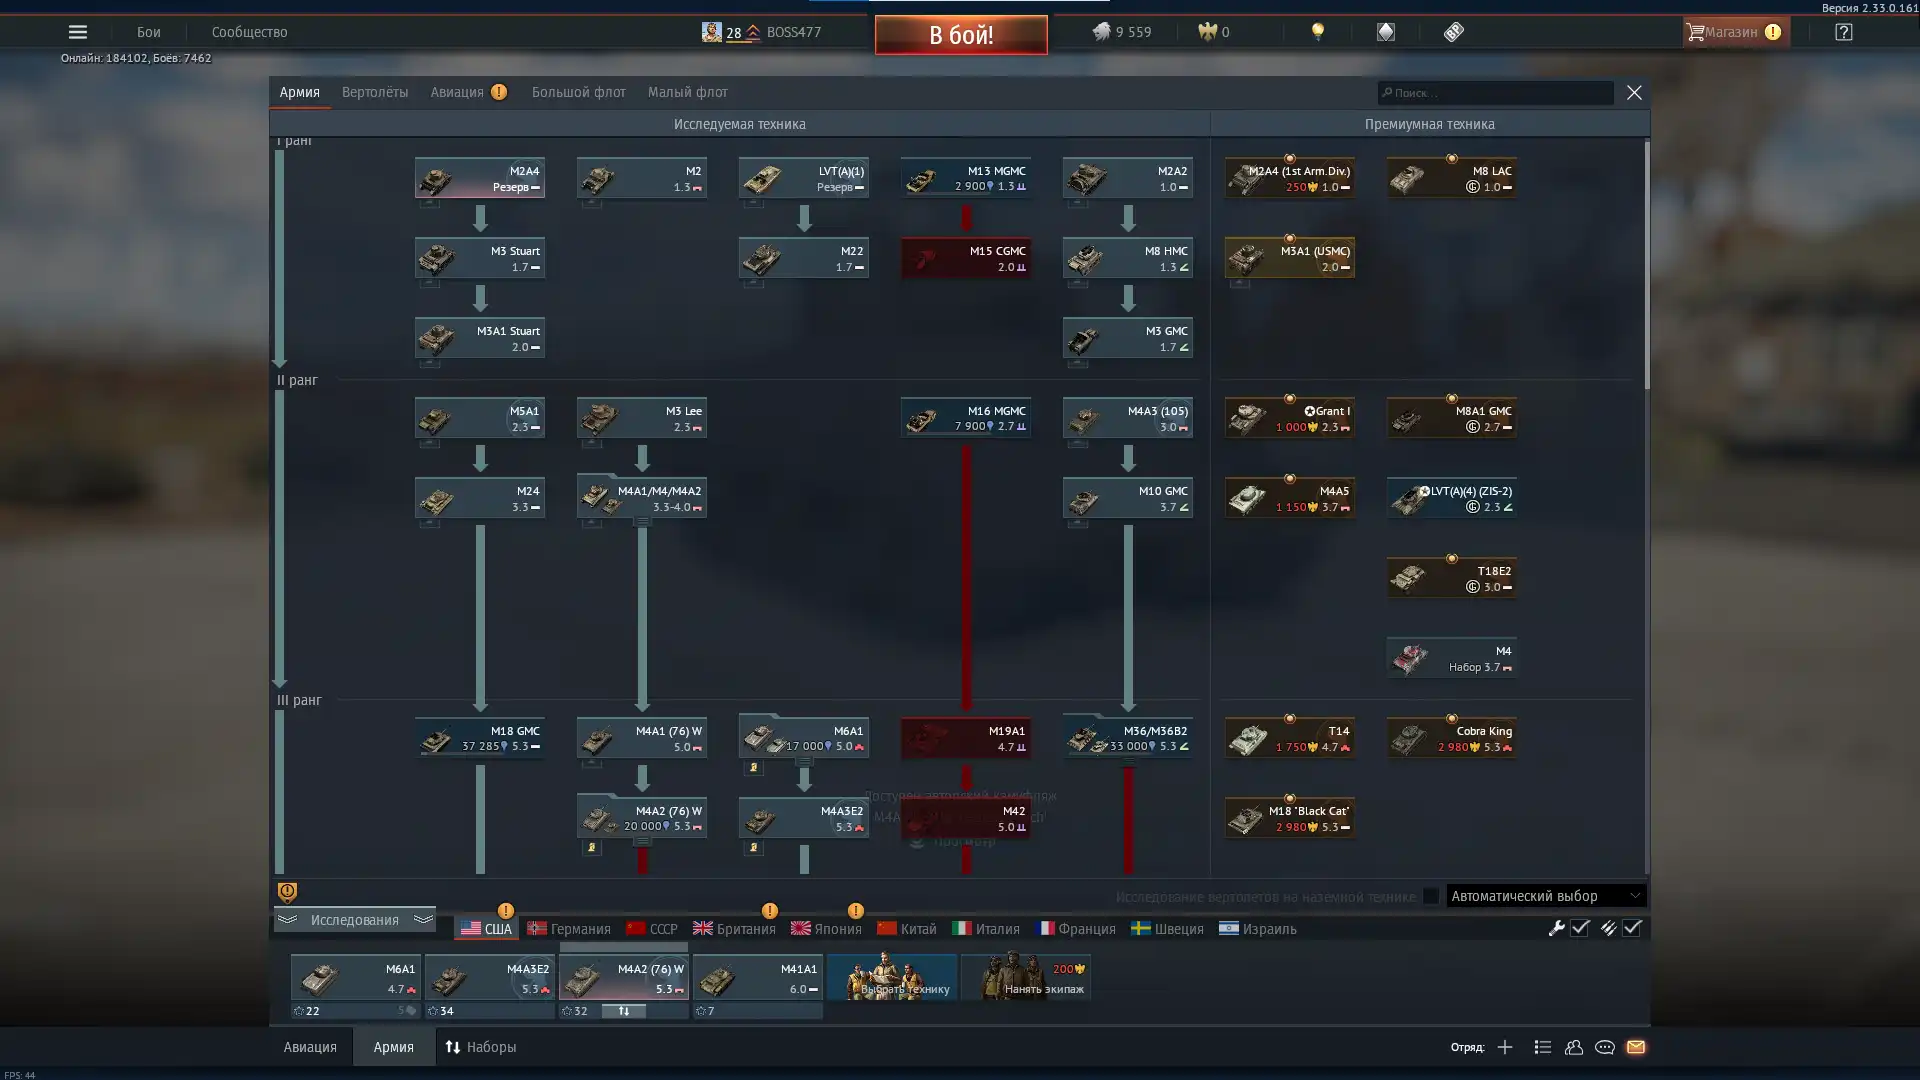
Task: Select the M41A1 crew slot
Action: (x=757, y=978)
